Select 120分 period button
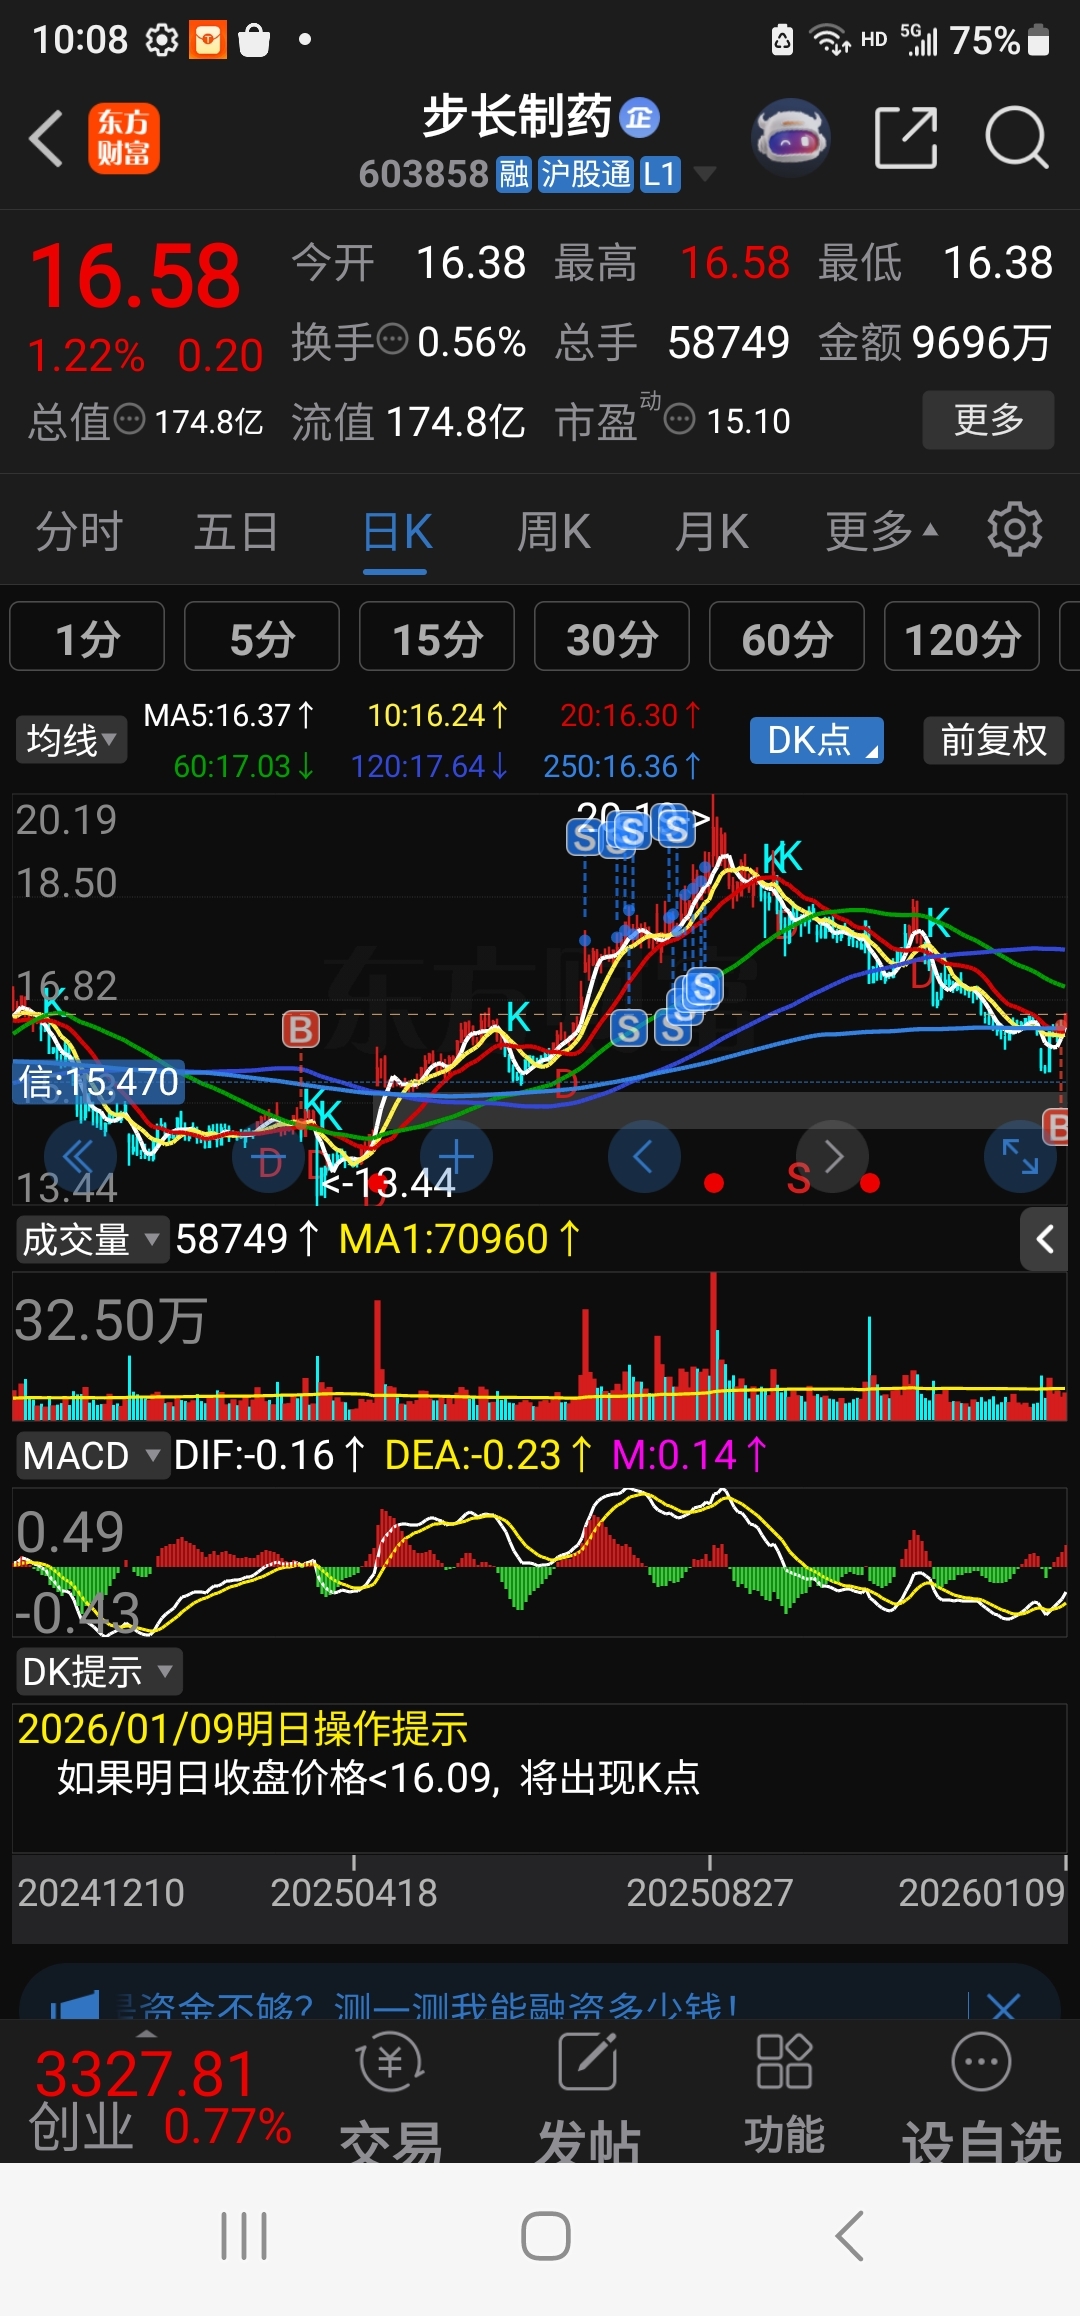Viewport: 1080px width, 2316px height. point(962,636)
